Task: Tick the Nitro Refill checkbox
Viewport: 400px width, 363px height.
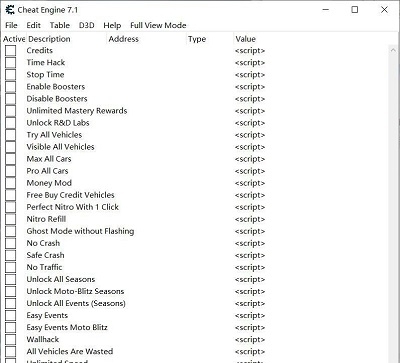Action: tap(10, 219)
